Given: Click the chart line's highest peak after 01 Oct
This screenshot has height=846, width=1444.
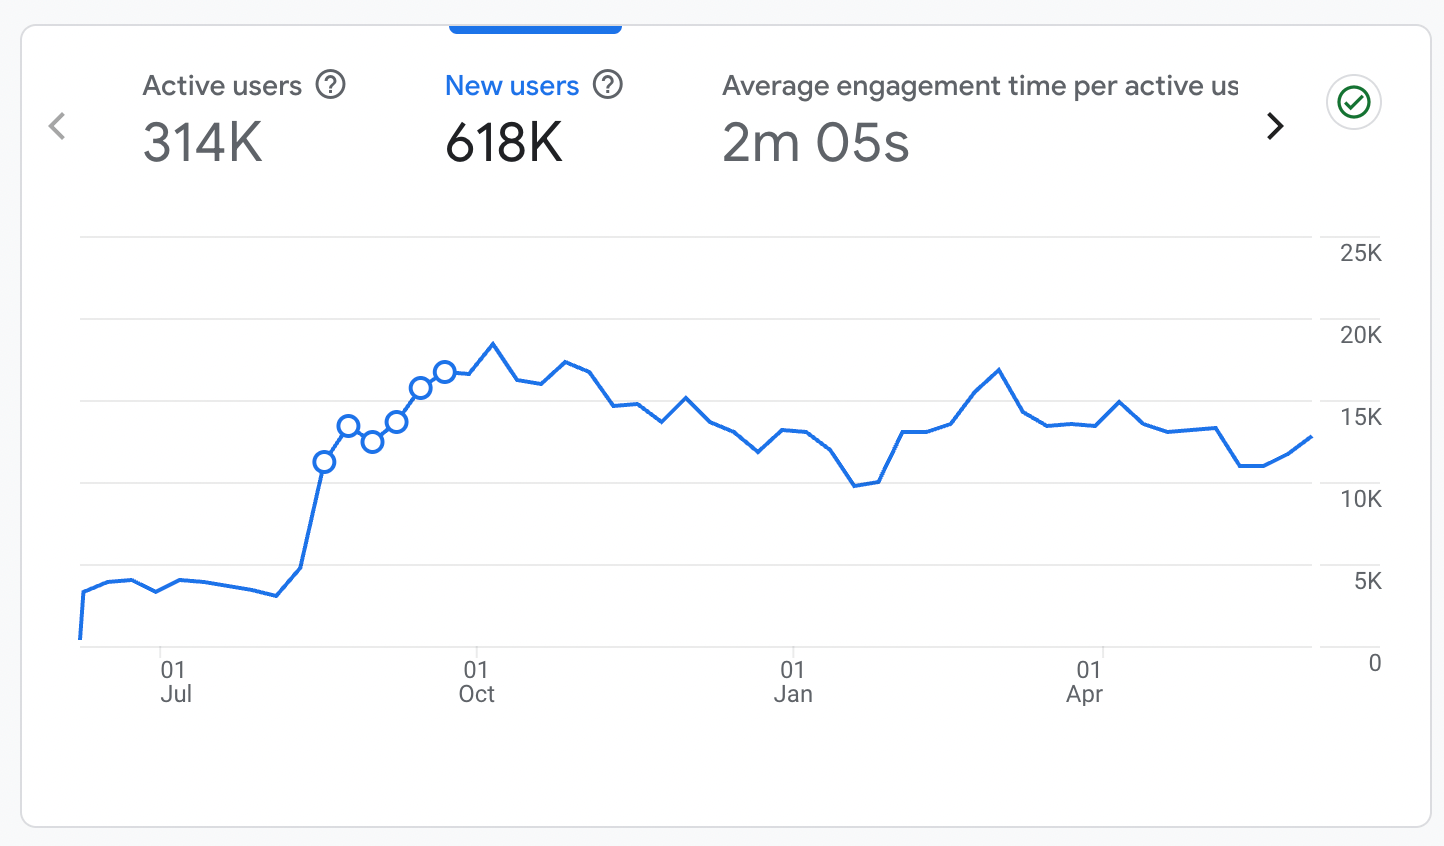Looking at the screenshot, I should point(493,344).
